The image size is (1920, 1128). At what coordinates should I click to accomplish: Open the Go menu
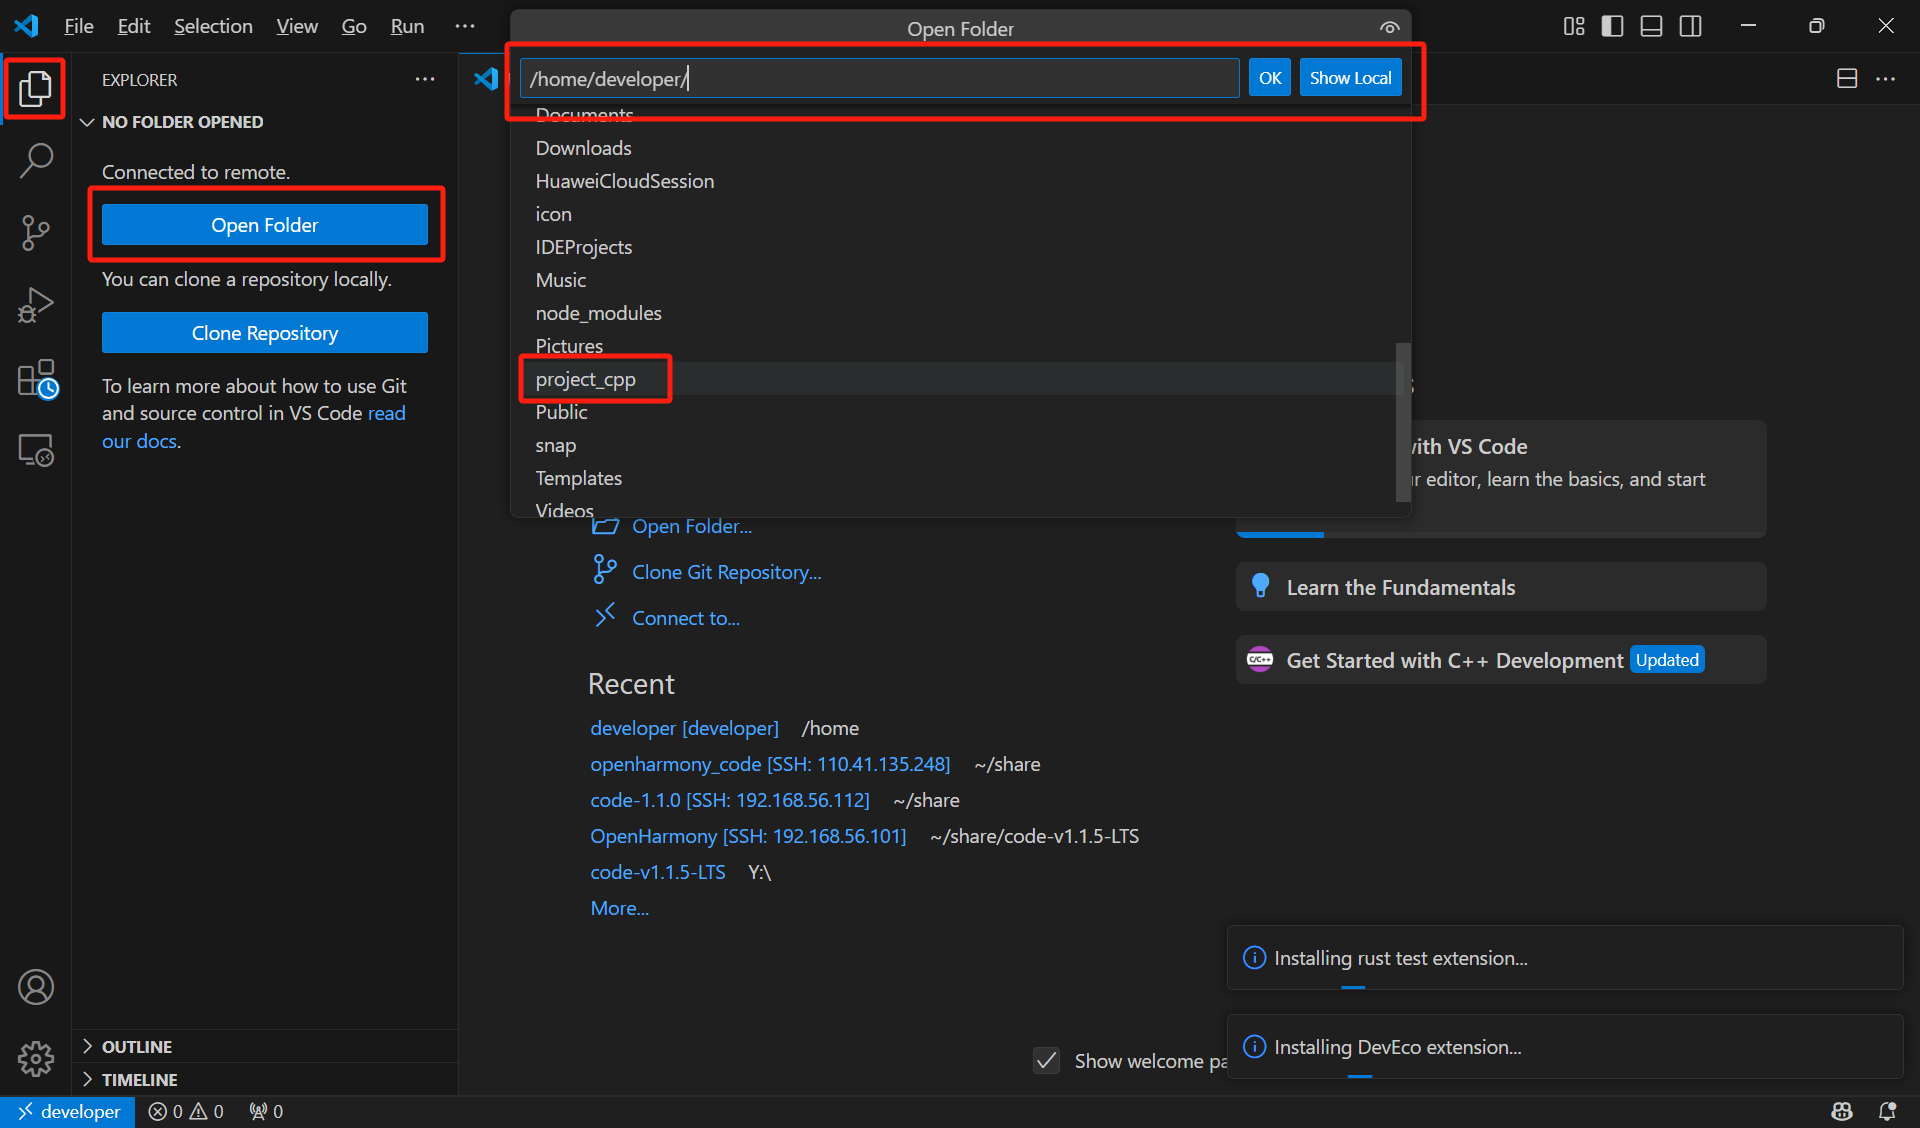click(353, 26)
